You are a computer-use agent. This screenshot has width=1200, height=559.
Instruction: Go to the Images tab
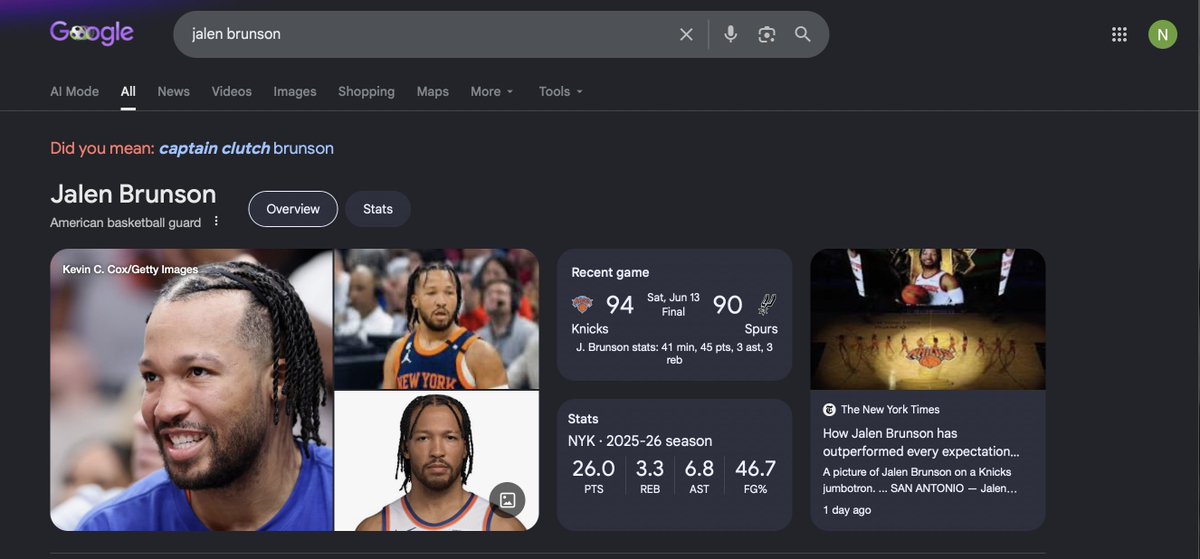click(x=295, y=91)
